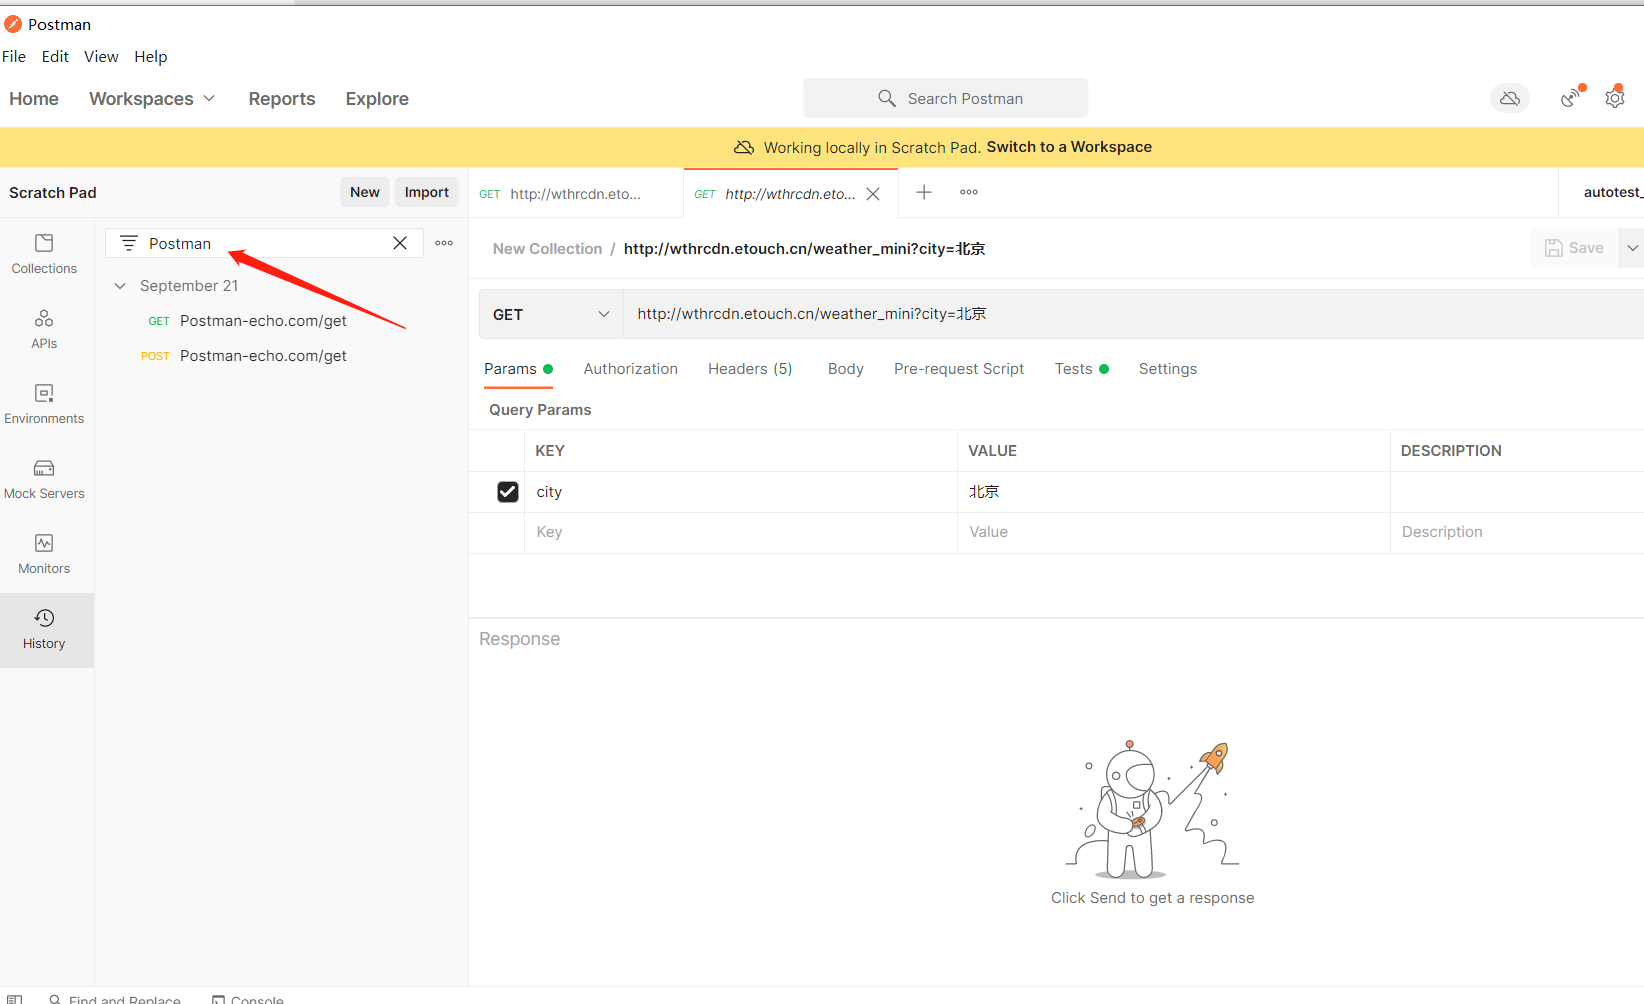Open the Workspaces dropdown
Screen dimensions: 1644x1004
(152, 99)
